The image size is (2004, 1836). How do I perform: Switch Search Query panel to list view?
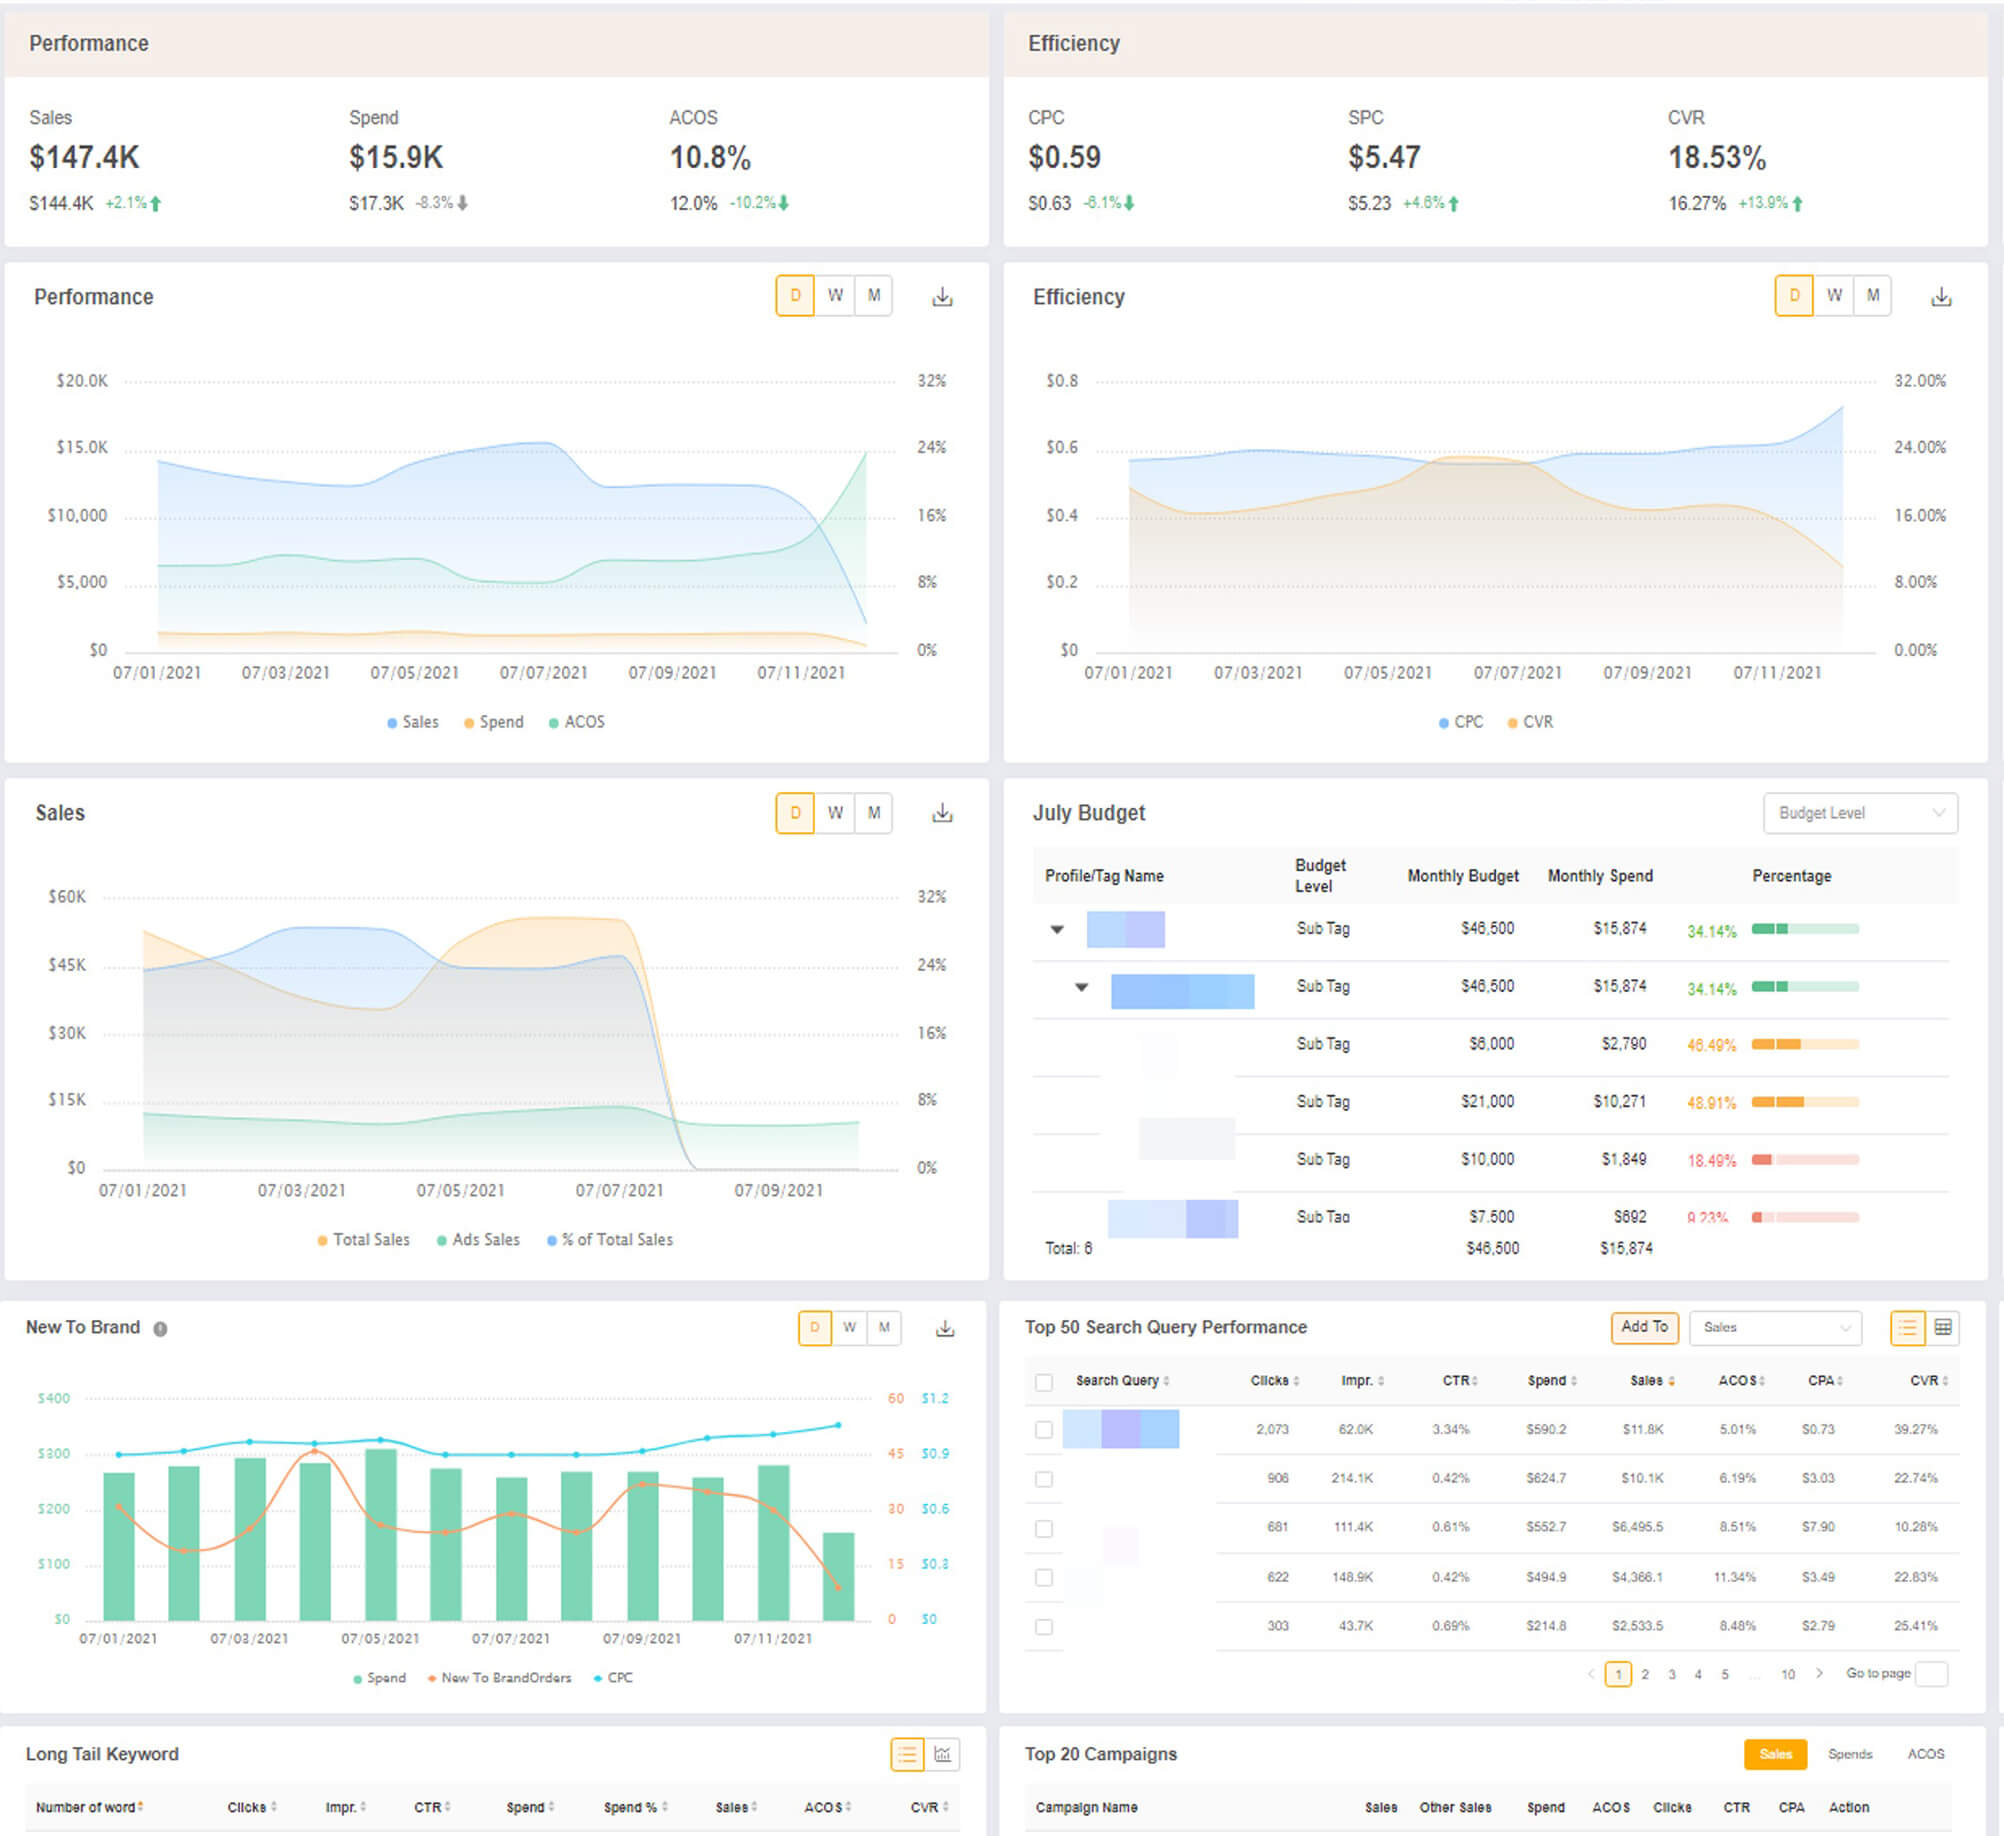tap(1907, 1327)
